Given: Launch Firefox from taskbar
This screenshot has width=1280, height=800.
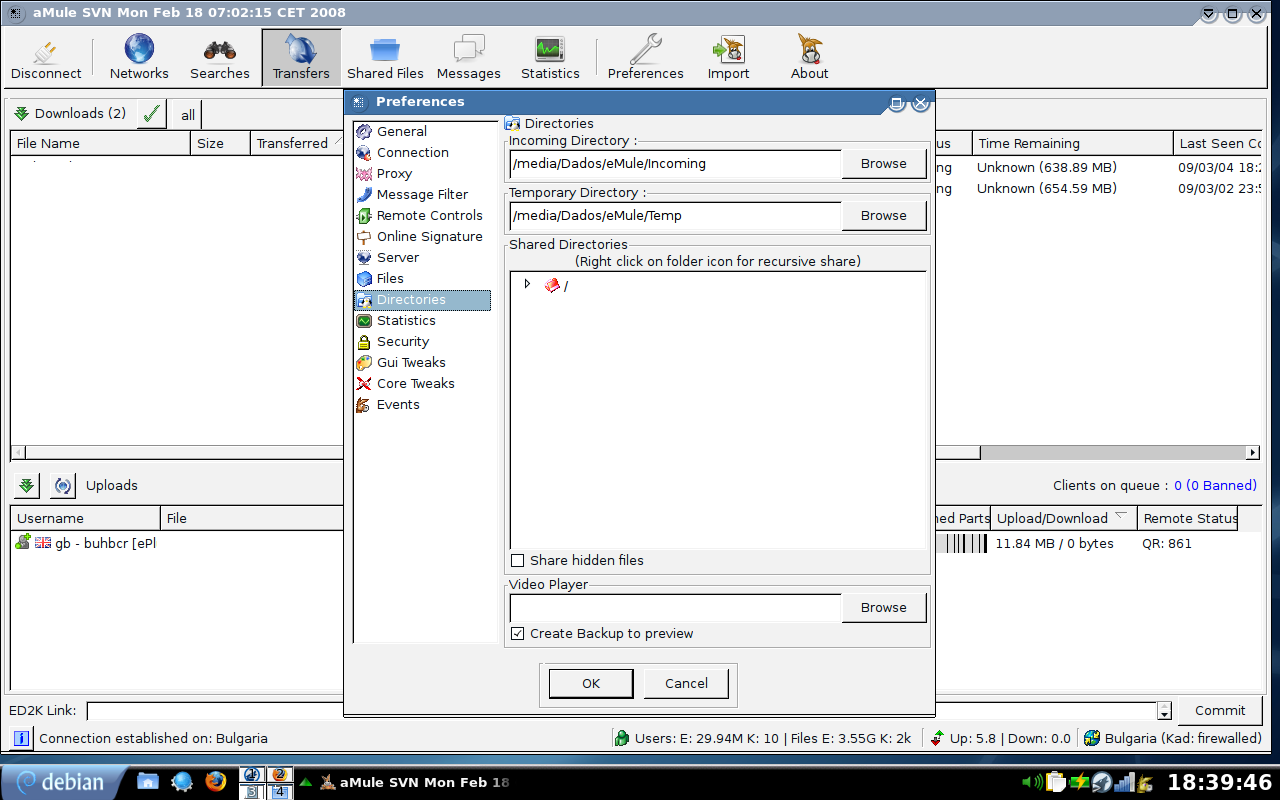Looking at the screenshot, I should click(215, 781).
